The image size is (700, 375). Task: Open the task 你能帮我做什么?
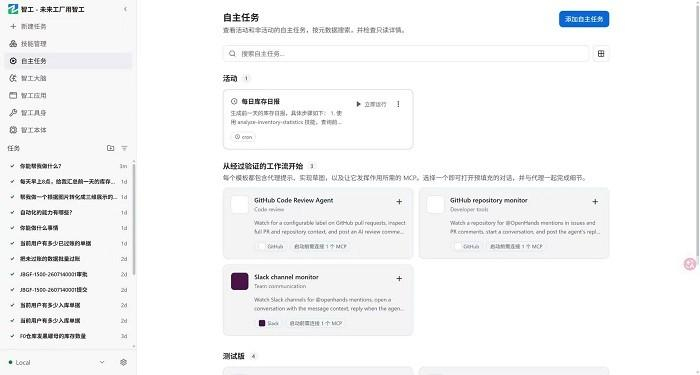(x=68, y=166)
